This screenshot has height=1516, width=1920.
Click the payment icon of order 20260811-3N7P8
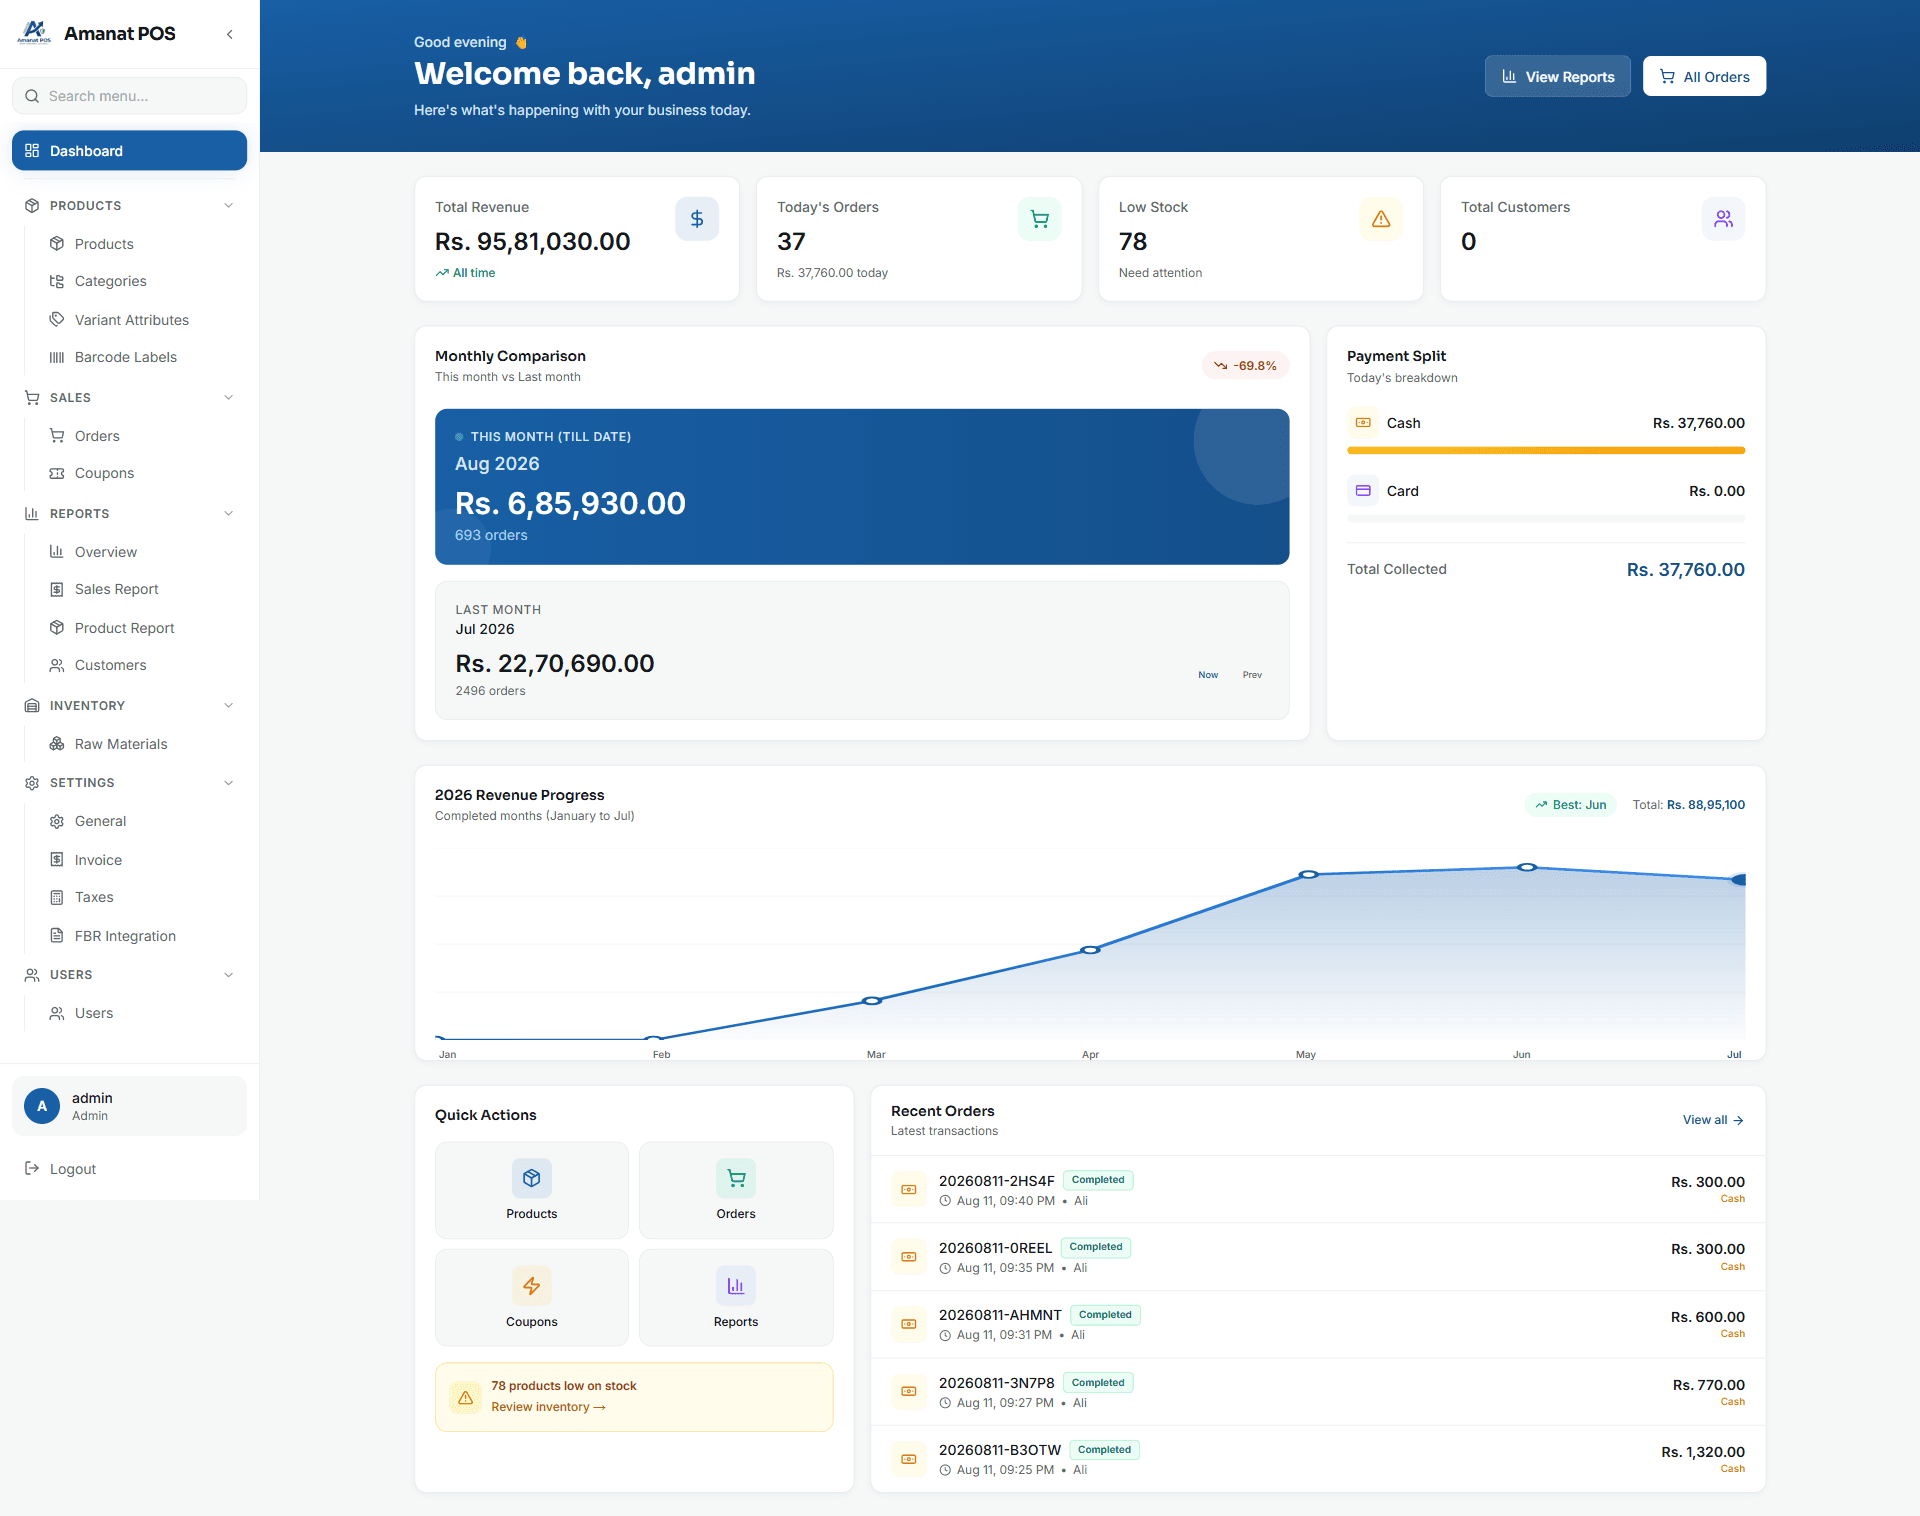coord(909,1392)
